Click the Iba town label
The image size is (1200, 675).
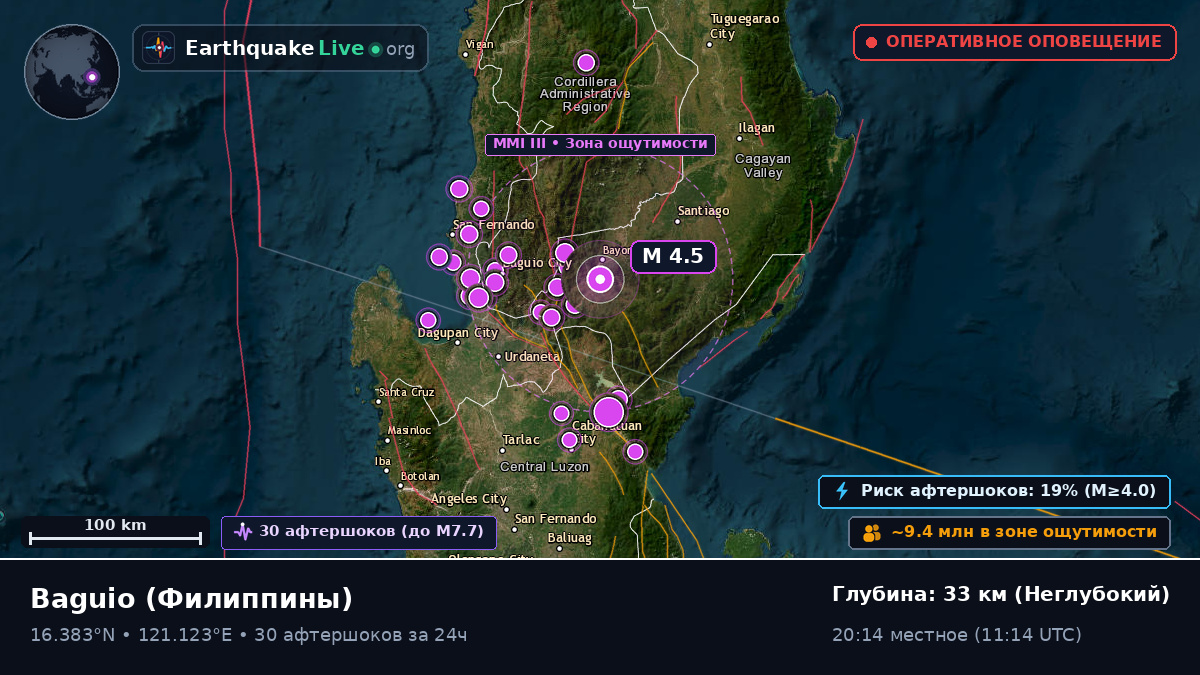coord(383,461)
